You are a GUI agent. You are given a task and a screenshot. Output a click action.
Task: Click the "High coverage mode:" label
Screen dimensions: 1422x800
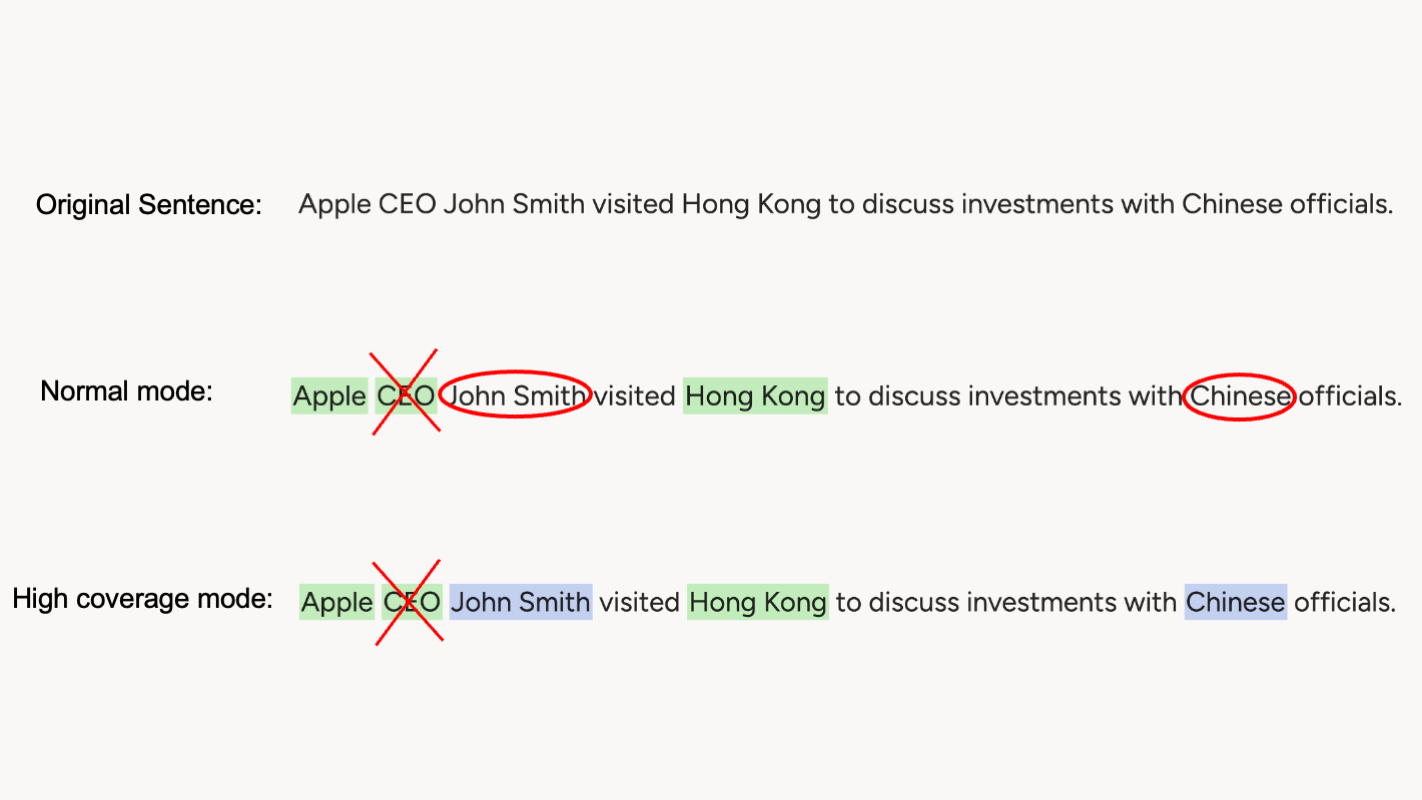[x=142, y=599]
